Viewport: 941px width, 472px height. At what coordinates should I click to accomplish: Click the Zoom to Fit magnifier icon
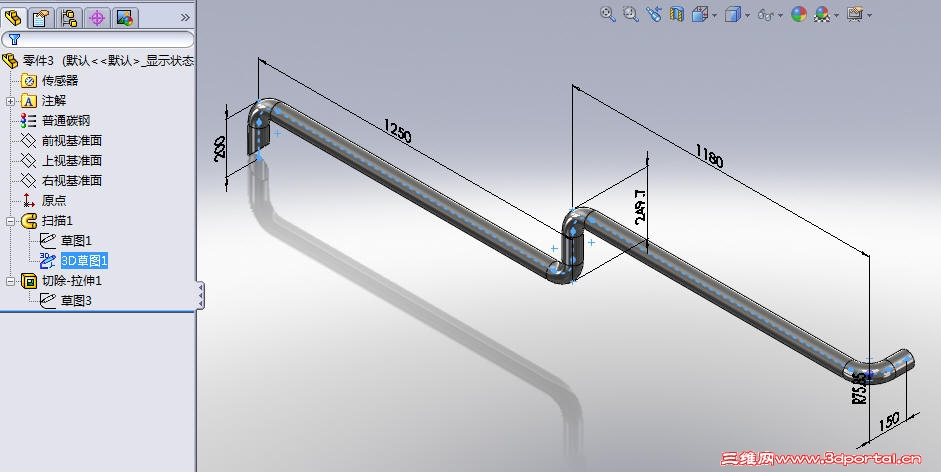point(608,14)
